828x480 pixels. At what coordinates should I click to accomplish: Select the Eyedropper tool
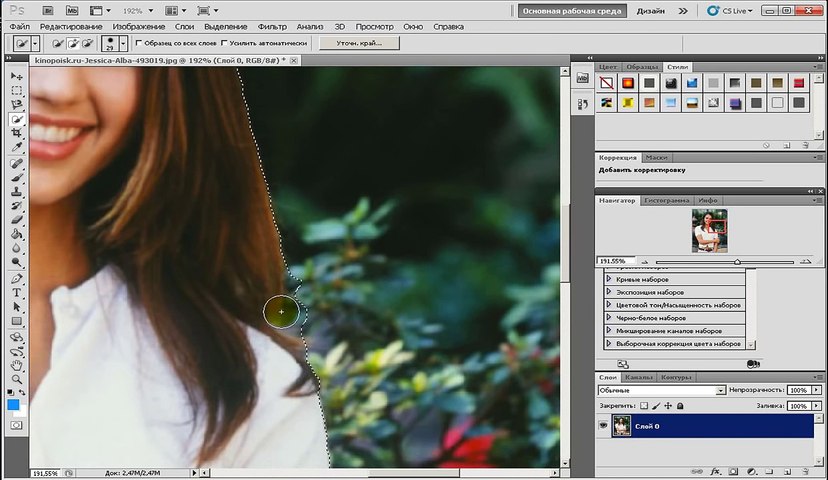click(x=17, y=147)
